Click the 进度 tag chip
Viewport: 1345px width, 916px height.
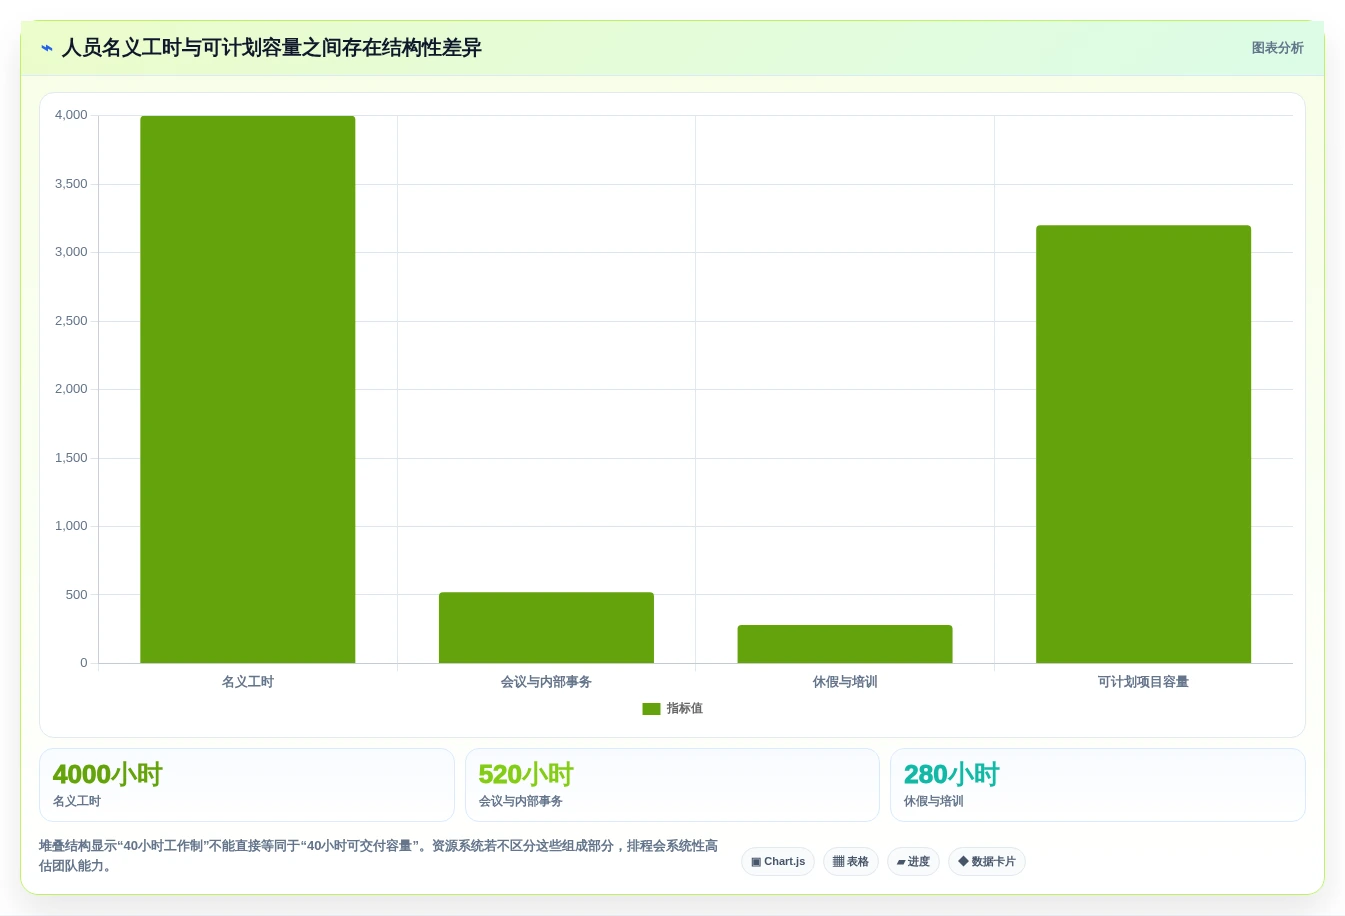(913, 861)
